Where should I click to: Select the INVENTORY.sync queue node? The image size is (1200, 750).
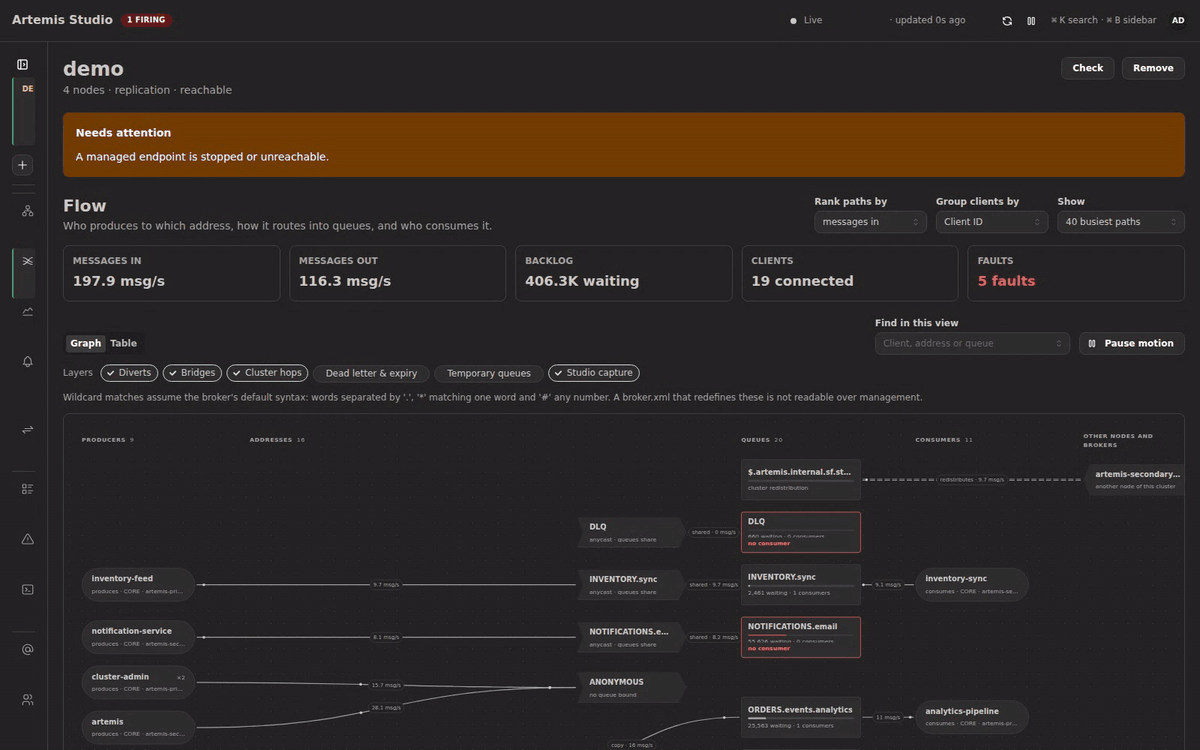pos(801,584)
